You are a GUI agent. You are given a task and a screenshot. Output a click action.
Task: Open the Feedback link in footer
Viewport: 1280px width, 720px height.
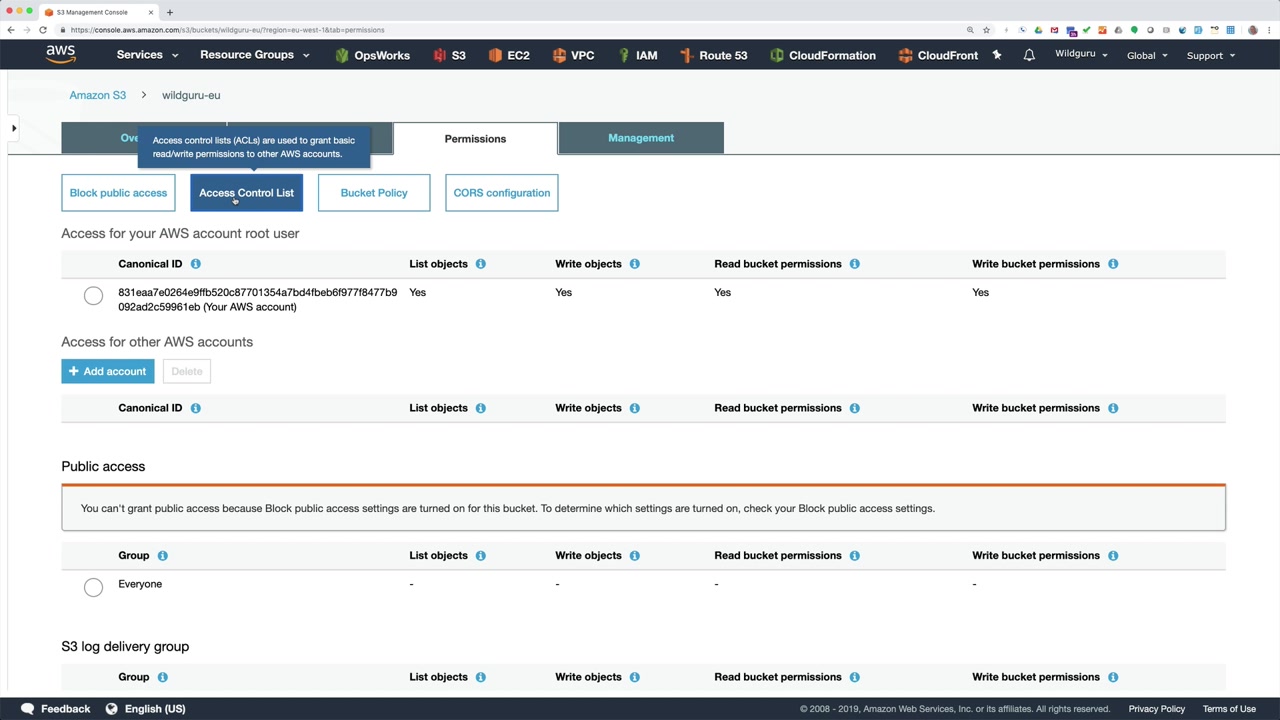[x=56, y=709]
